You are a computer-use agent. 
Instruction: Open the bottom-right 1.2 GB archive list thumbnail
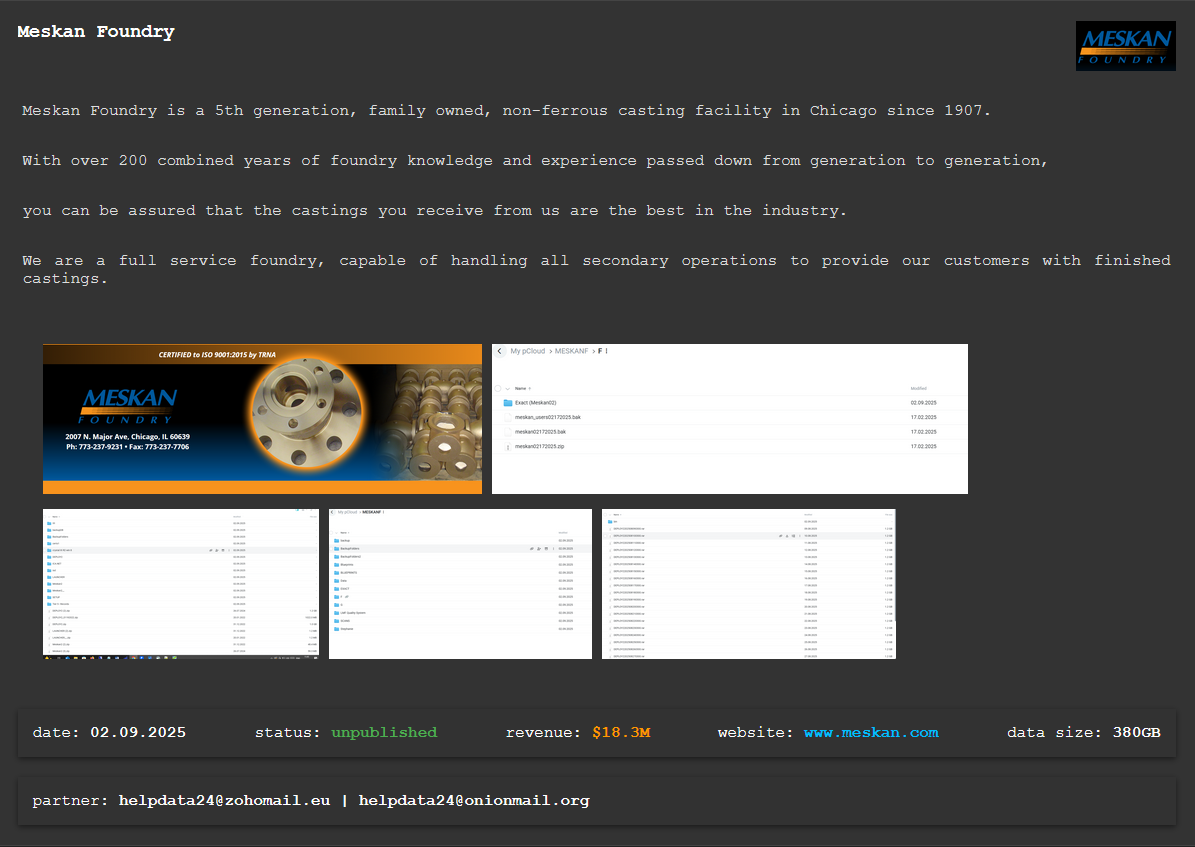(748, 584)
